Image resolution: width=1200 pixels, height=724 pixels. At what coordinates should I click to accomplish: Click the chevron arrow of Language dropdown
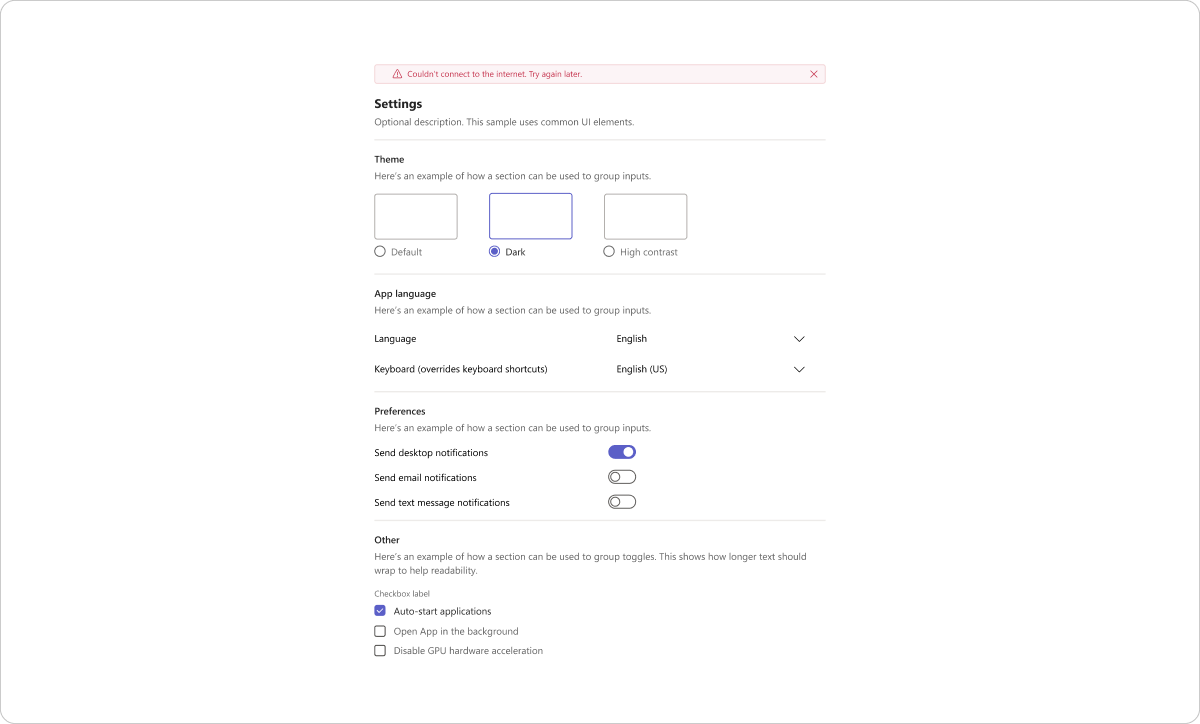click(799, 339)
